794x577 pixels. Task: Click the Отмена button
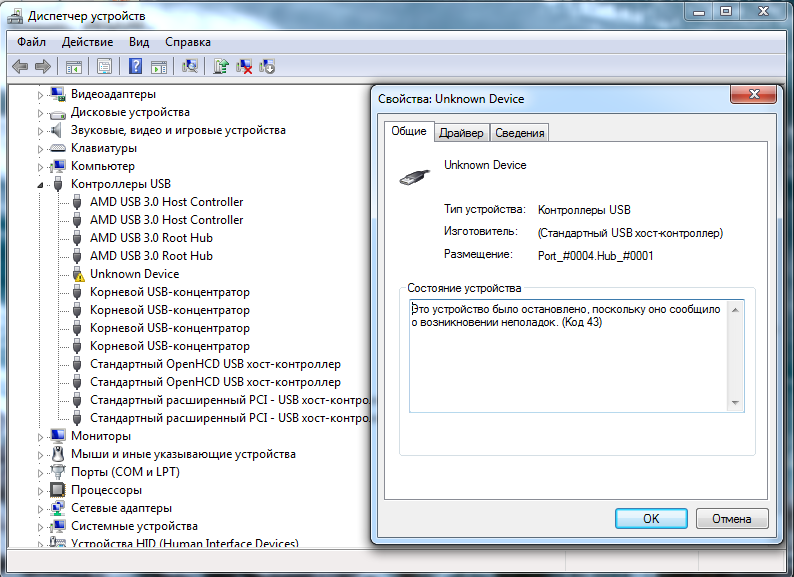coord(732,519)
